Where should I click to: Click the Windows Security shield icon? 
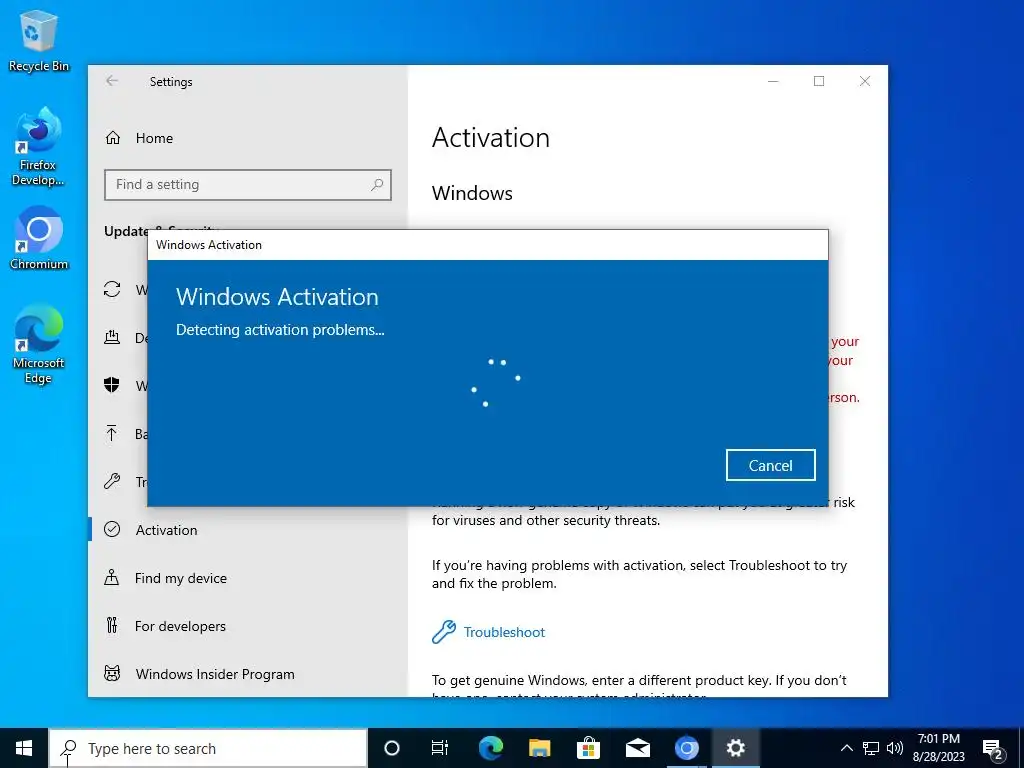(112, 385)
